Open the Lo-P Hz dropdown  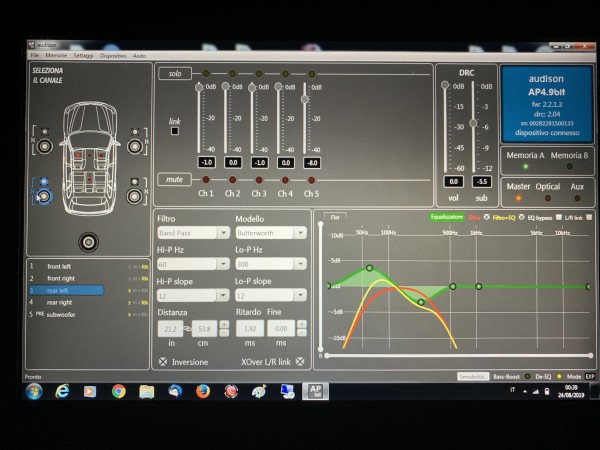click(300, 264)
